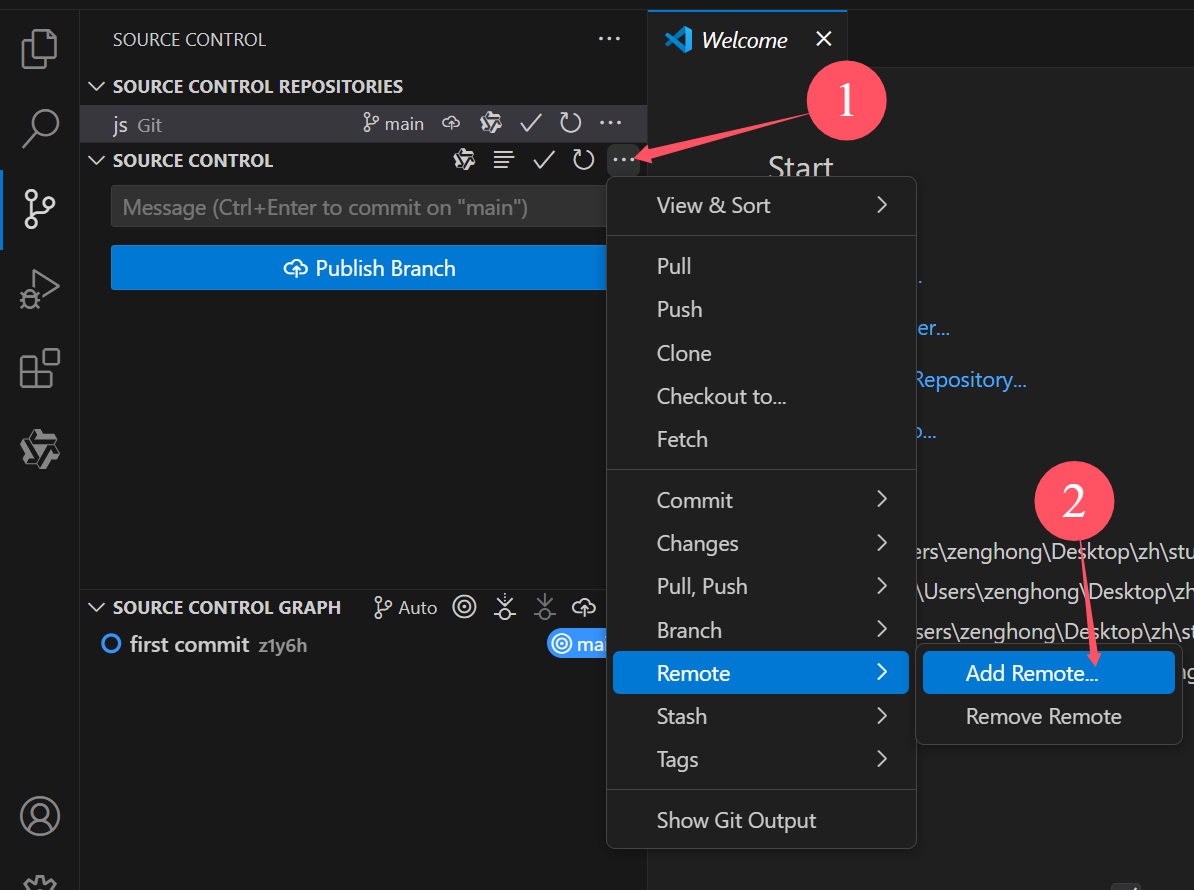
Task: Click the Publish Branch button
Action: pyautogui.click(x=359, y=267)
